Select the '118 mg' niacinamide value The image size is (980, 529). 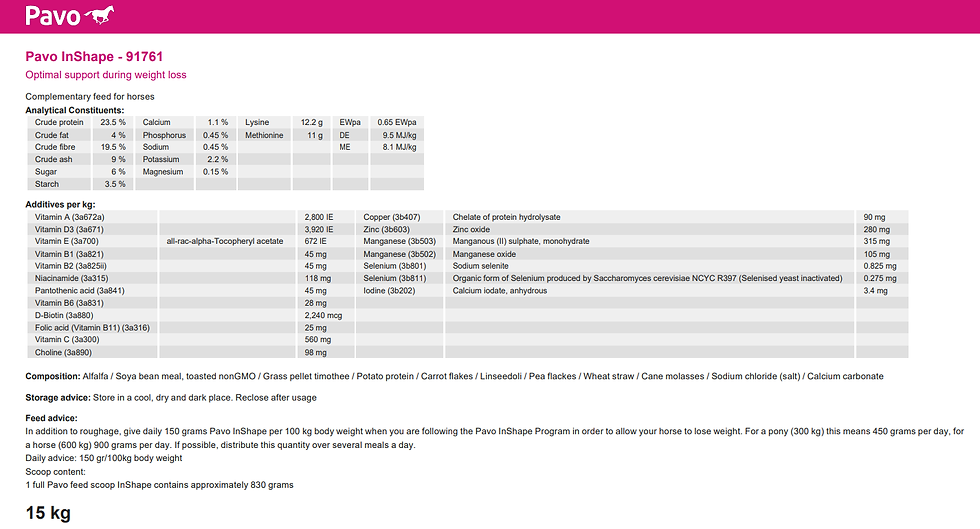[x=318, y=278]
